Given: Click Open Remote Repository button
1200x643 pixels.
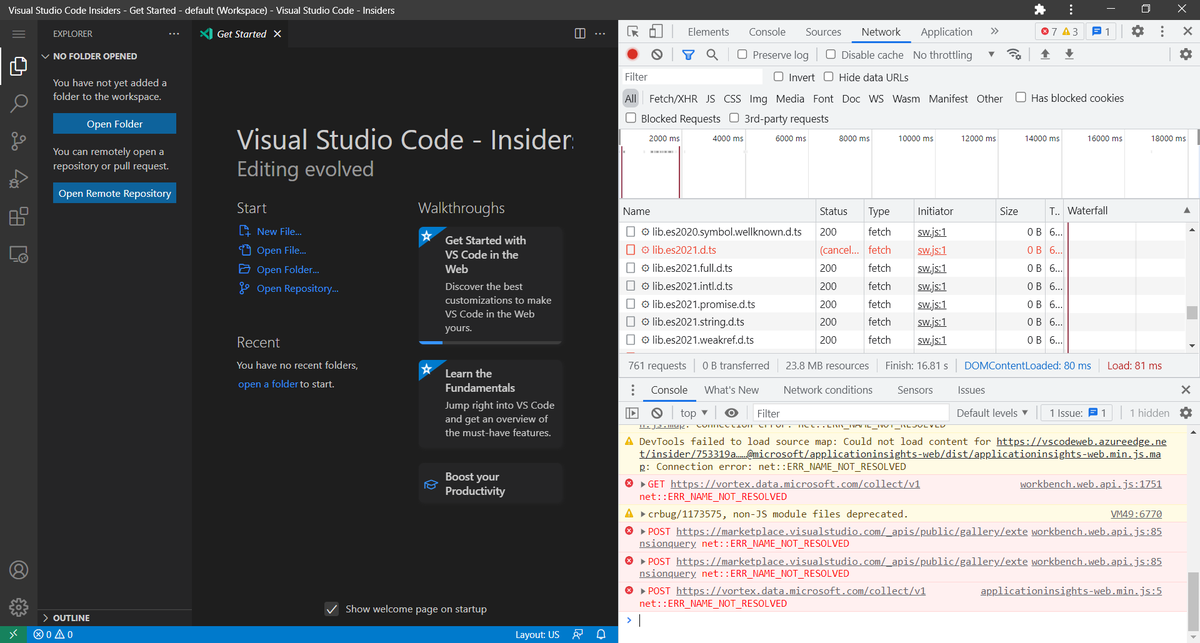Looking at the screenshot, I should point(114,193).
